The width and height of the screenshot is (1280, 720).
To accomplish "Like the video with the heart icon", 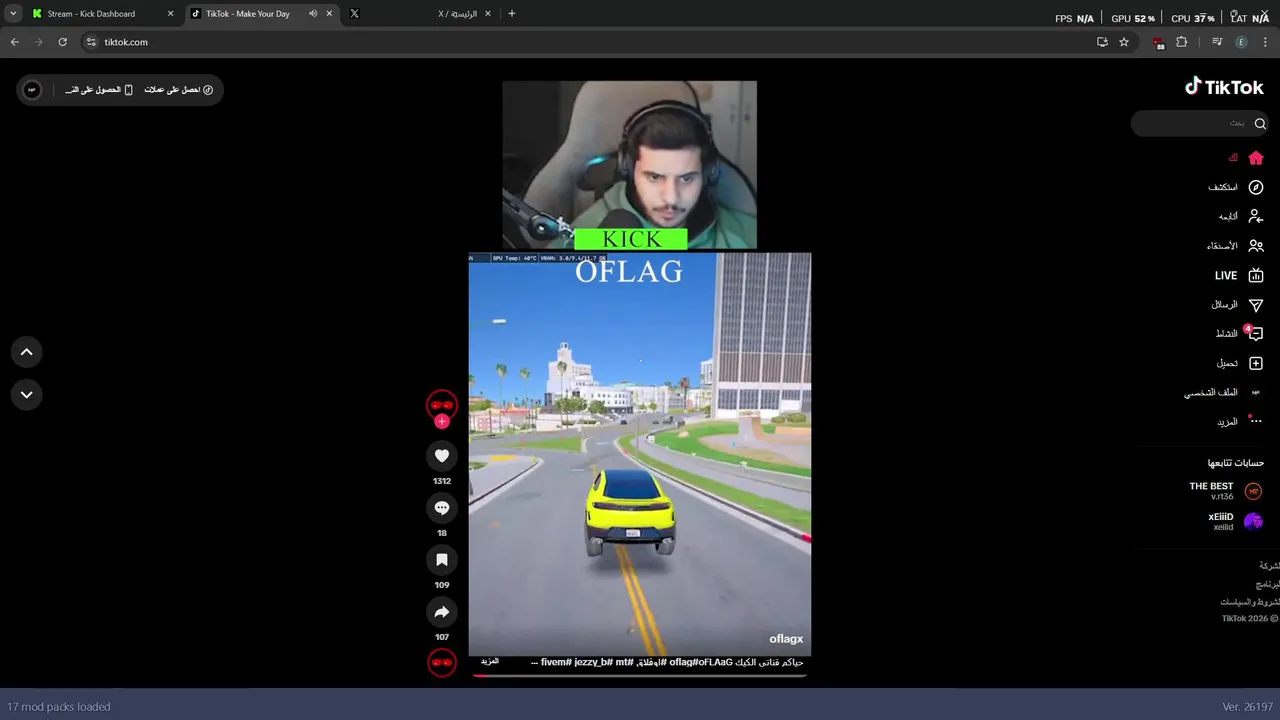I will (x=442, y=456).
